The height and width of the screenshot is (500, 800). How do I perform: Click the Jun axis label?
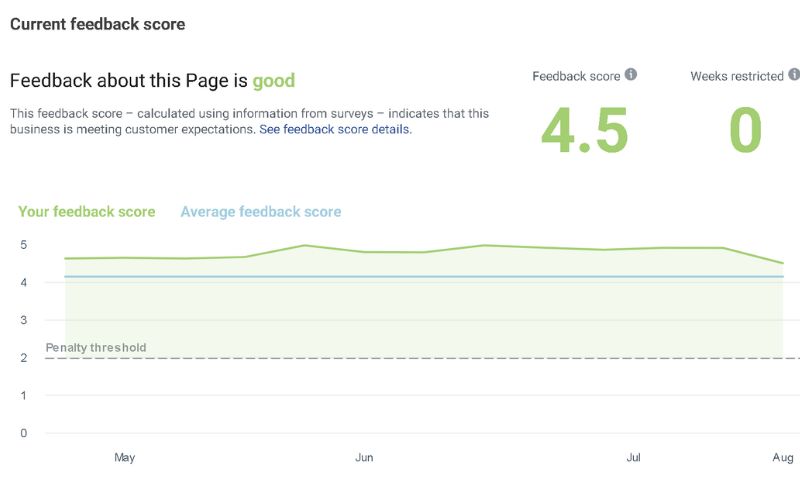coord(364,458)
